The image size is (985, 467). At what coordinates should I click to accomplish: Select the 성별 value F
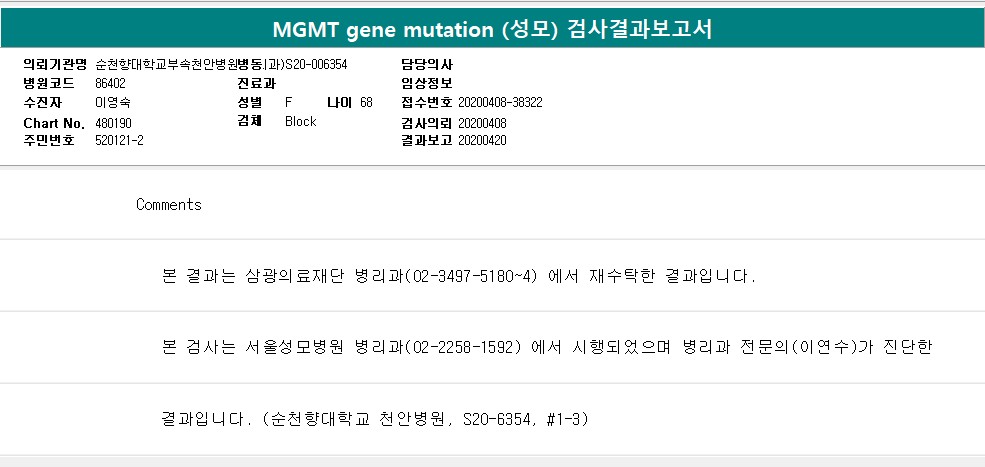289,103
